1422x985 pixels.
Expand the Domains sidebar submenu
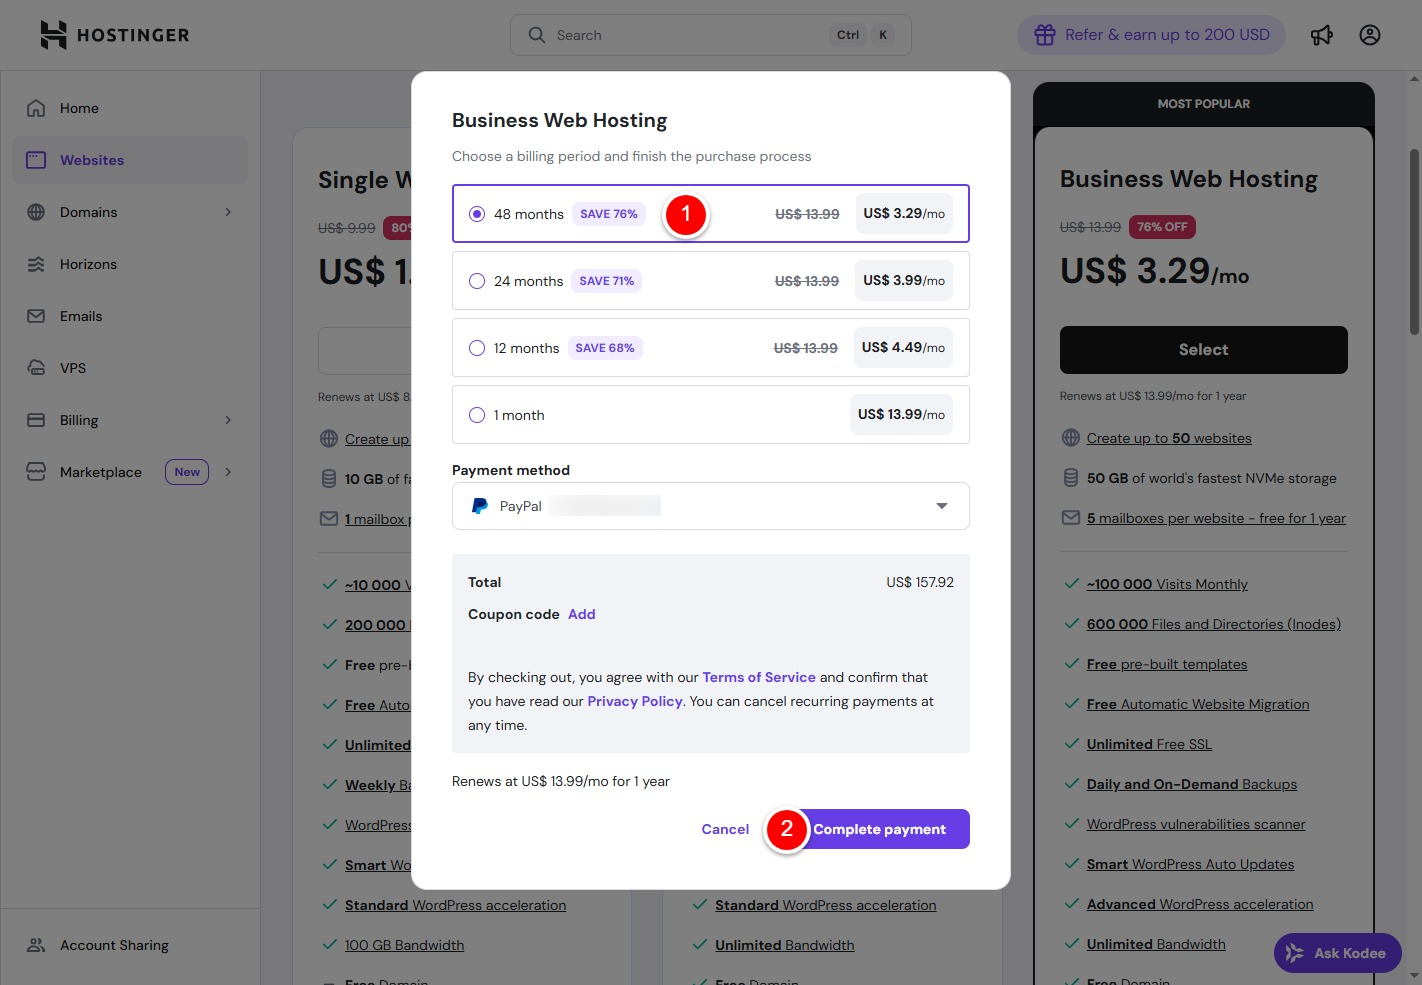coord(228,212)
